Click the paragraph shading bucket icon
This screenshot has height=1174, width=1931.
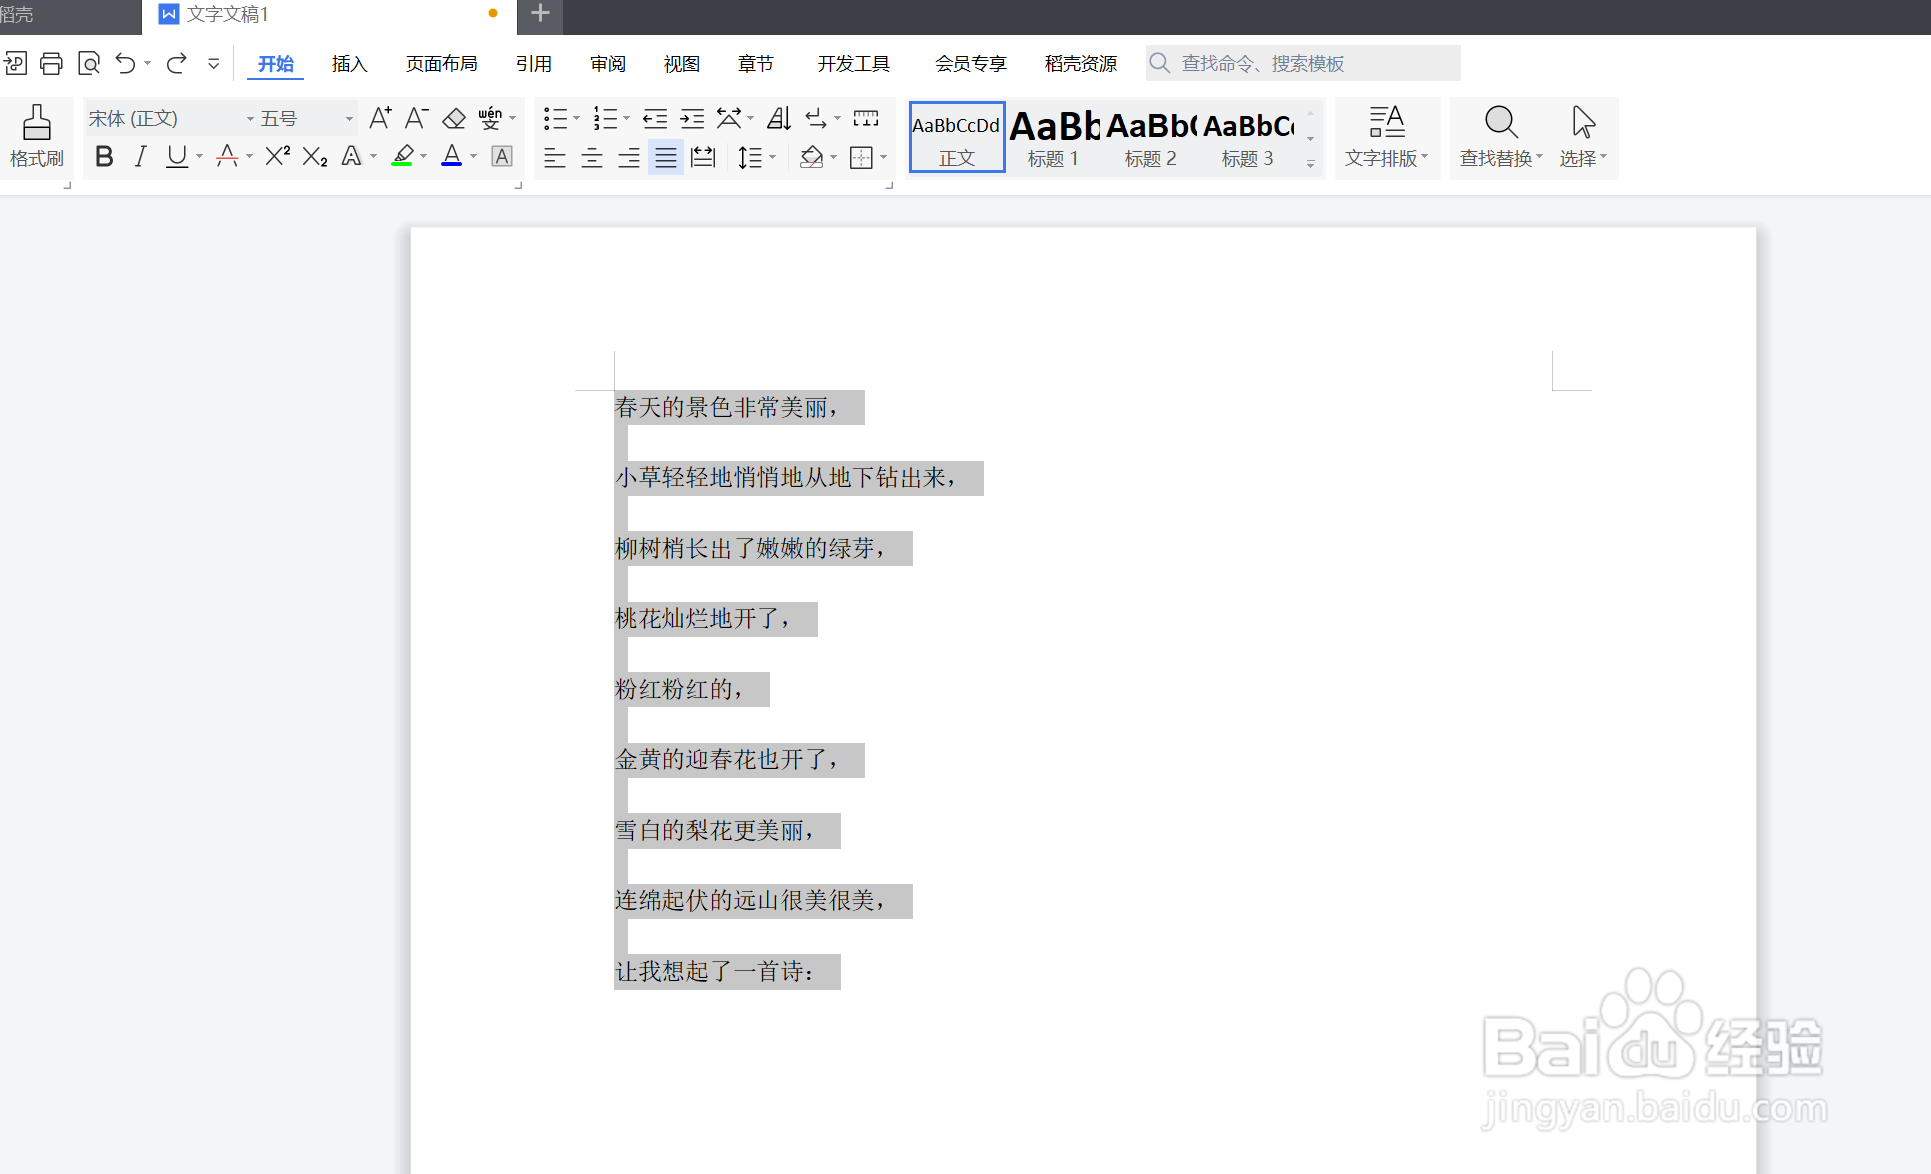pyautogui.click(x=811, y=157)
